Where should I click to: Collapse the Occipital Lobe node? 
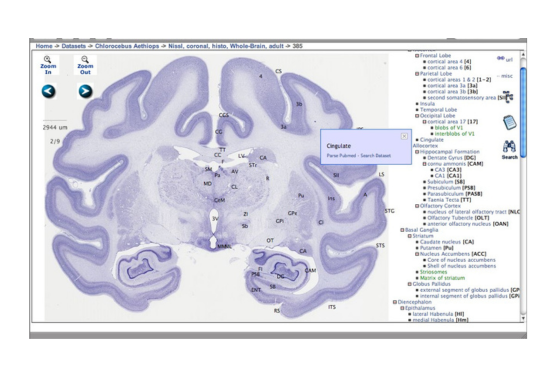point(417,116)
